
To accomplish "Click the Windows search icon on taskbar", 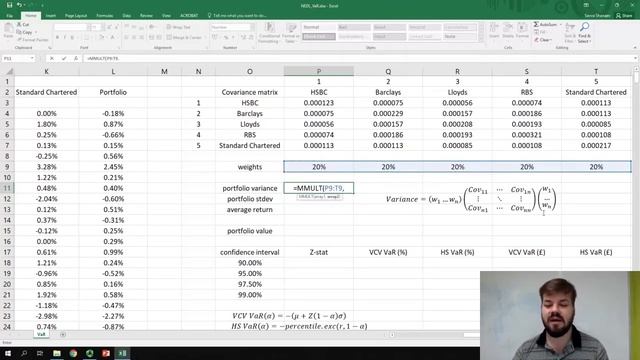I will [24, 353].
